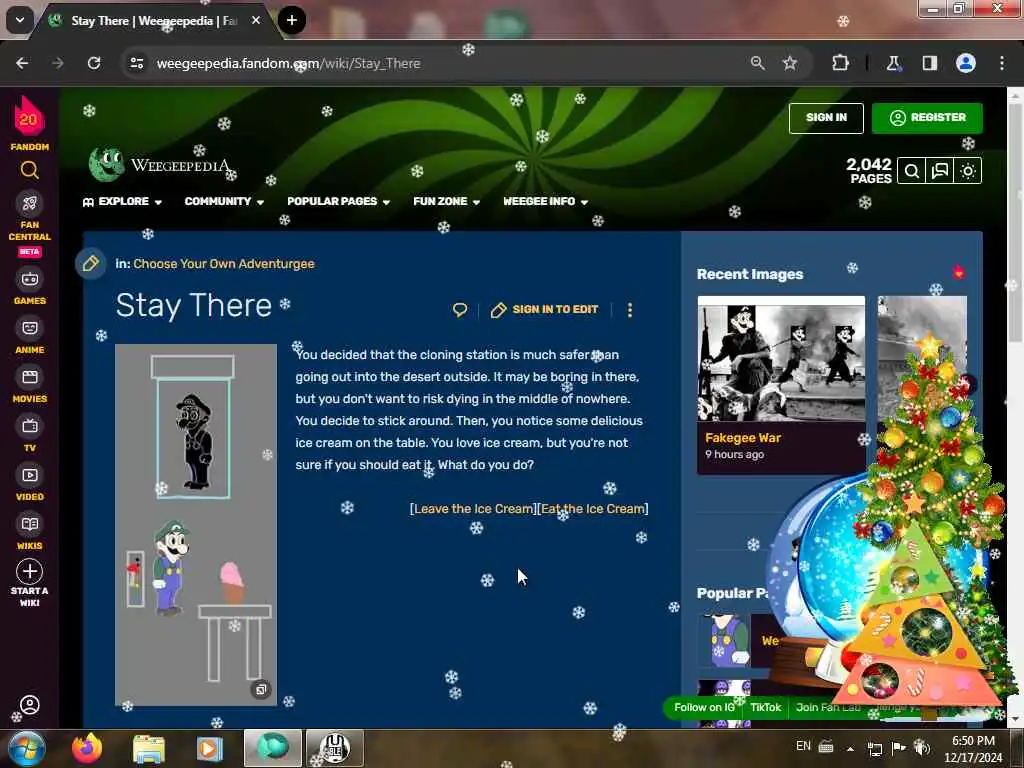Select the Stay There browser tab

(x=153, y=21)
